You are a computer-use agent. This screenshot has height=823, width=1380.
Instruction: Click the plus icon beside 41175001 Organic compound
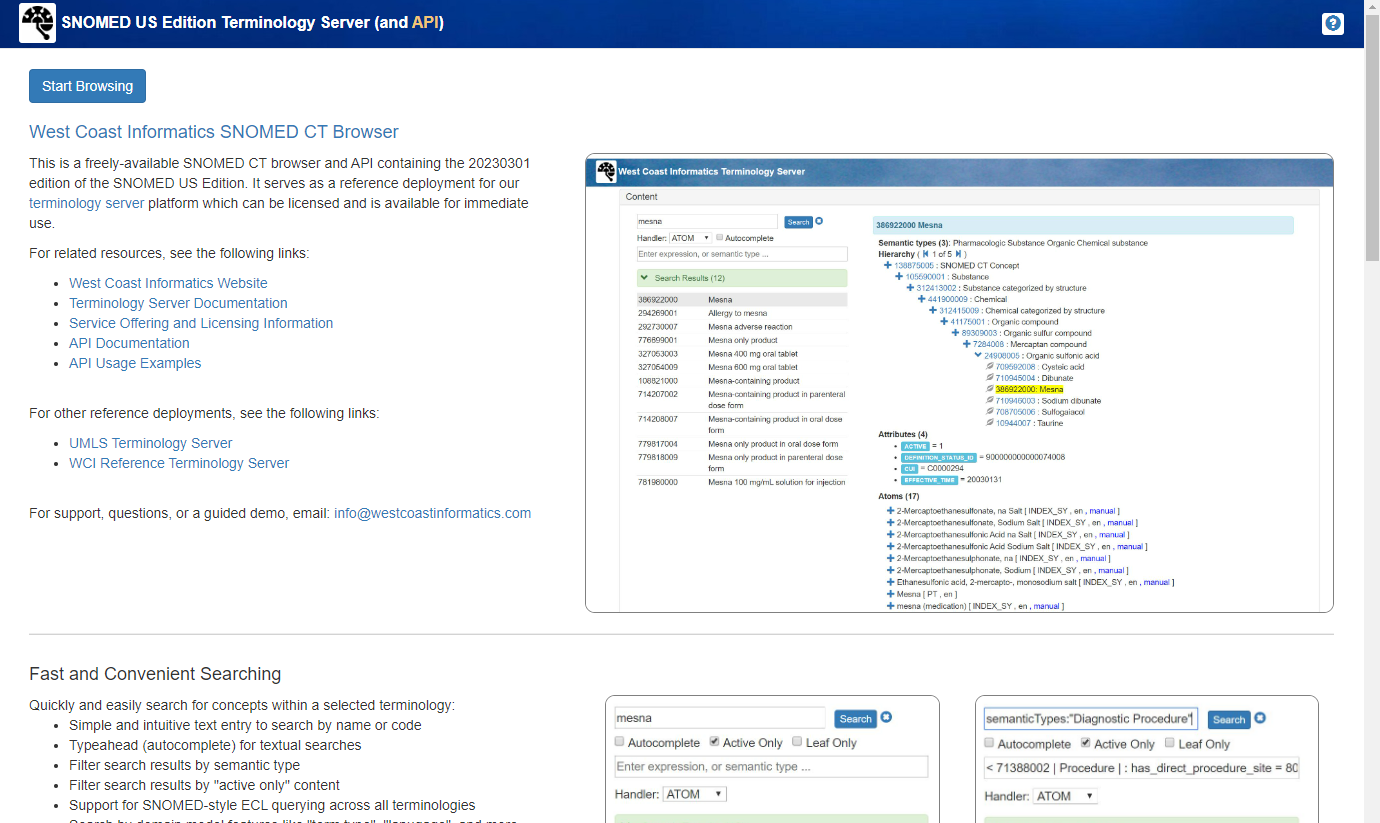[944, 322]
